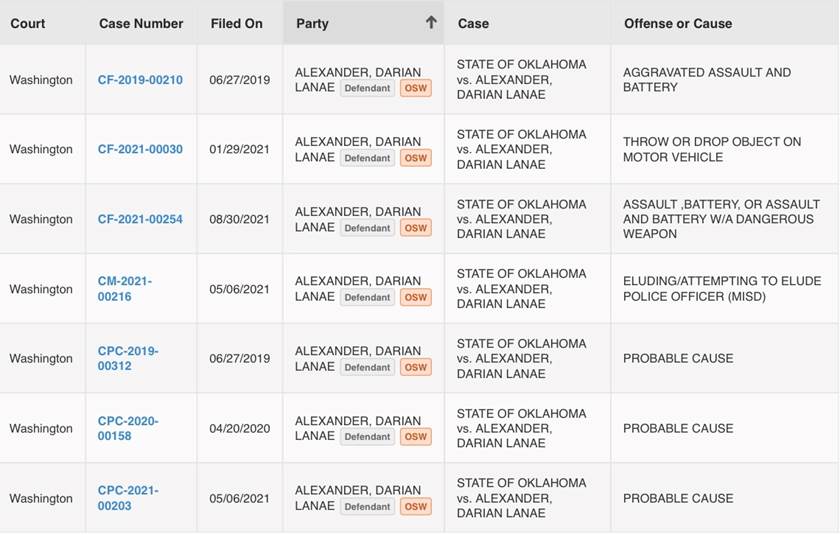
Task: Click OSW badge in aggravated assault row
Action: (415, 88)
